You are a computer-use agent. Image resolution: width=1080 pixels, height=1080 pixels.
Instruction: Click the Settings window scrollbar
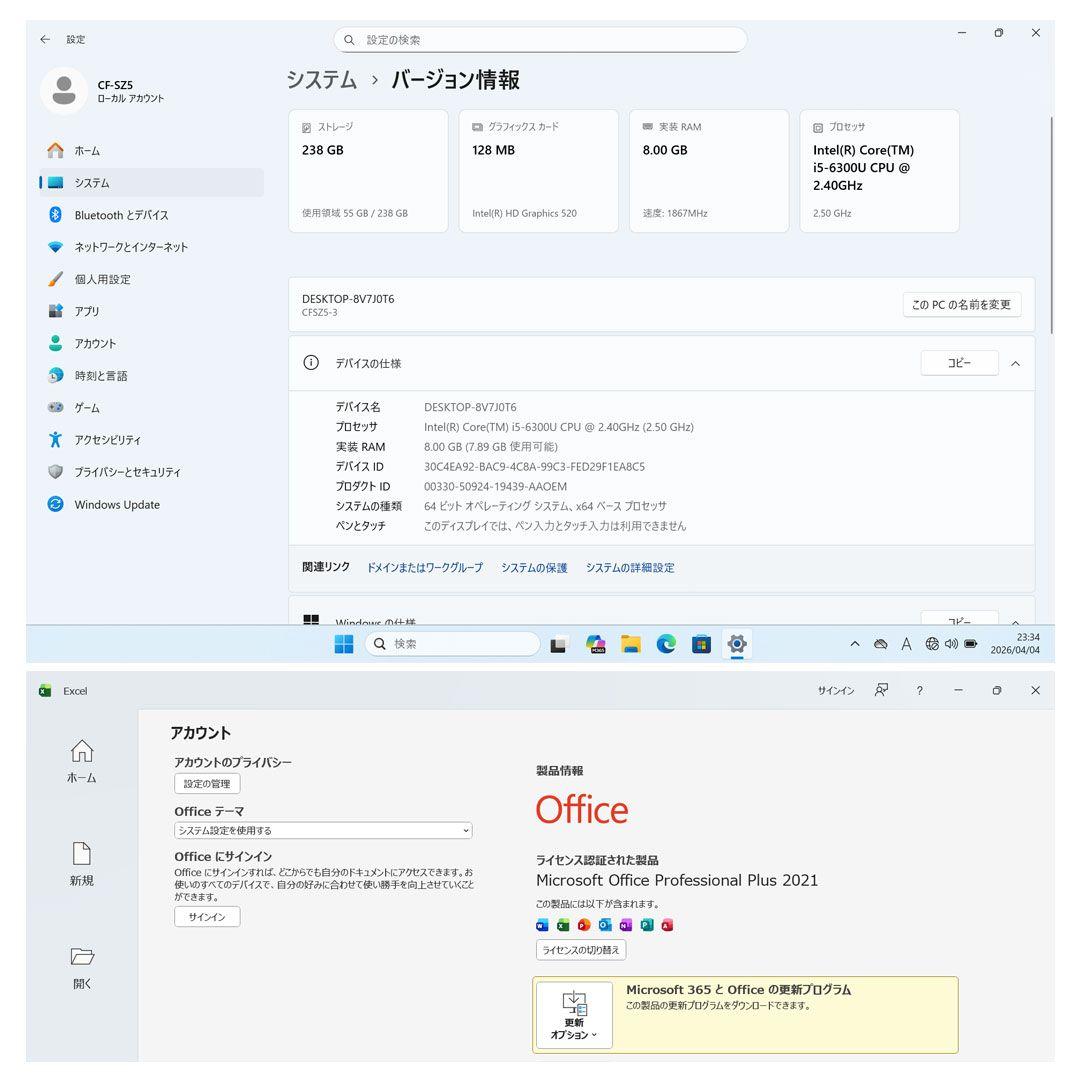pos(1051,226)
